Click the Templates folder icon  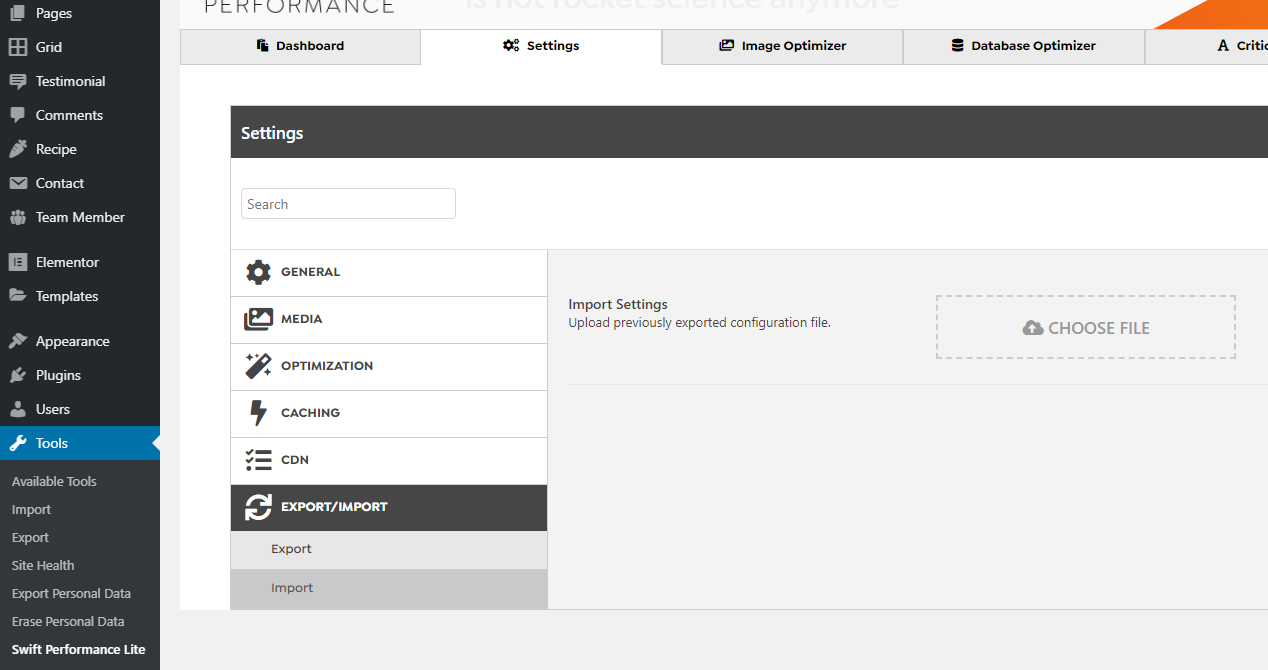(x=18, y=296)
